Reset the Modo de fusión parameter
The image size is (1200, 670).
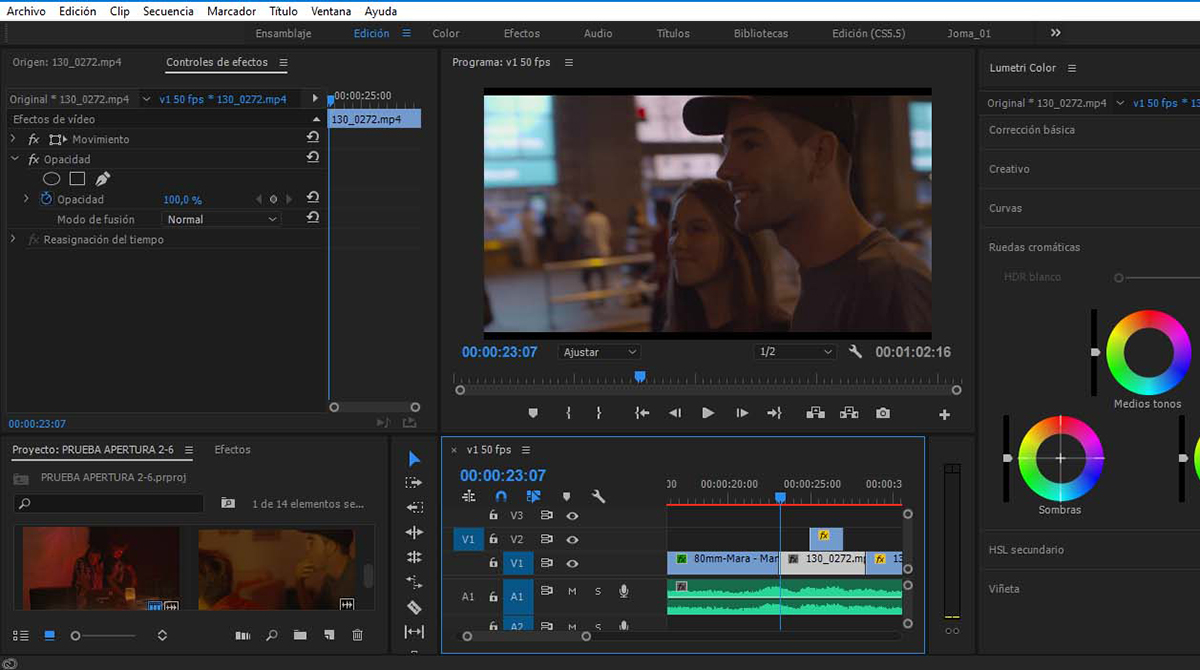click(313, 218)
